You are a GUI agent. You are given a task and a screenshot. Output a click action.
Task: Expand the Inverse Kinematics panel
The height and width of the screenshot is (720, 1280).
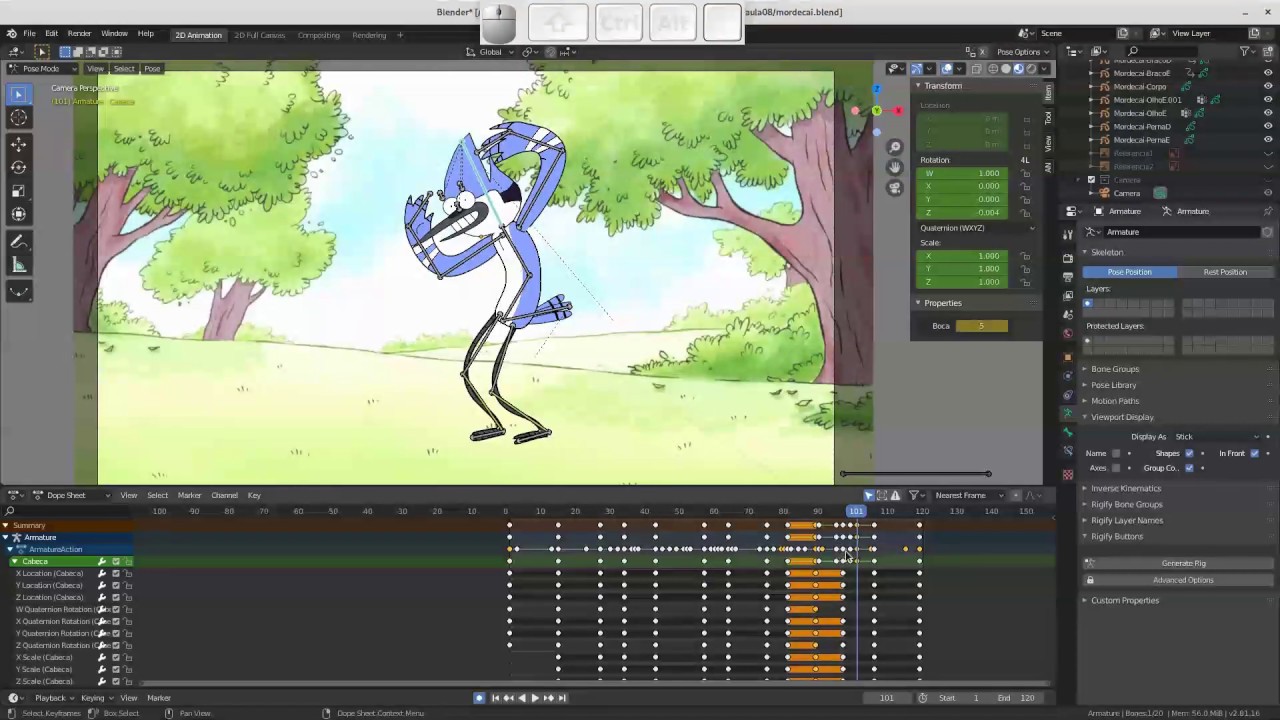pyautogui.click(x=1125, y=489)
